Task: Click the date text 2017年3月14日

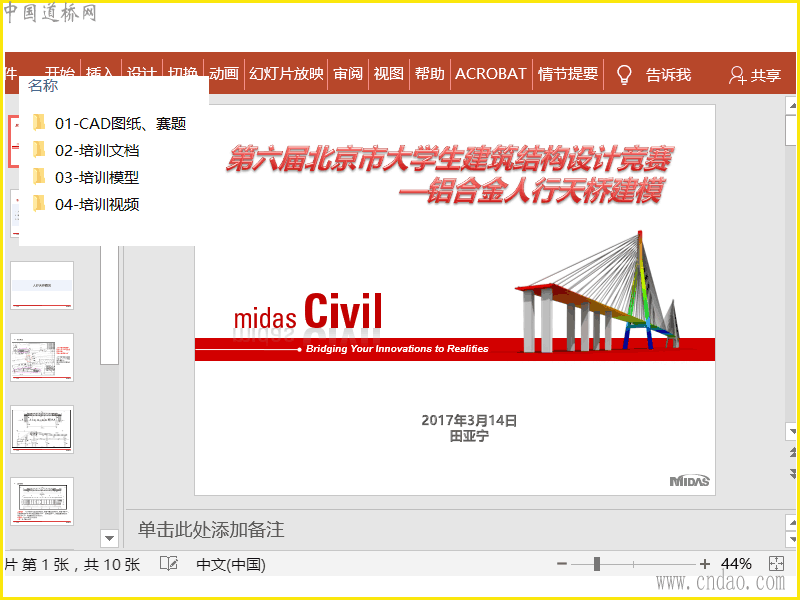Action: coord(469,420)
